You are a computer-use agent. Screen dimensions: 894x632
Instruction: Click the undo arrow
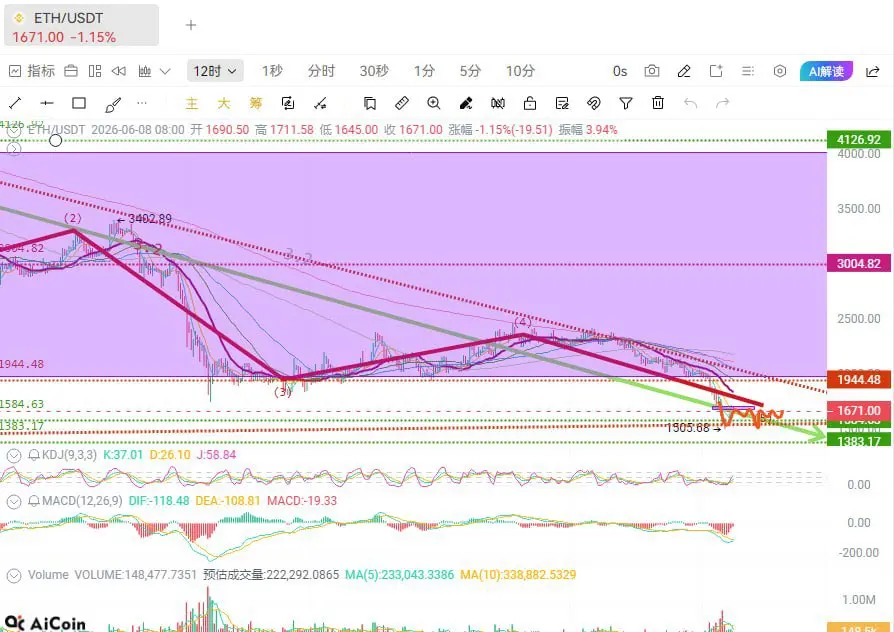click(x=690, y=103)
